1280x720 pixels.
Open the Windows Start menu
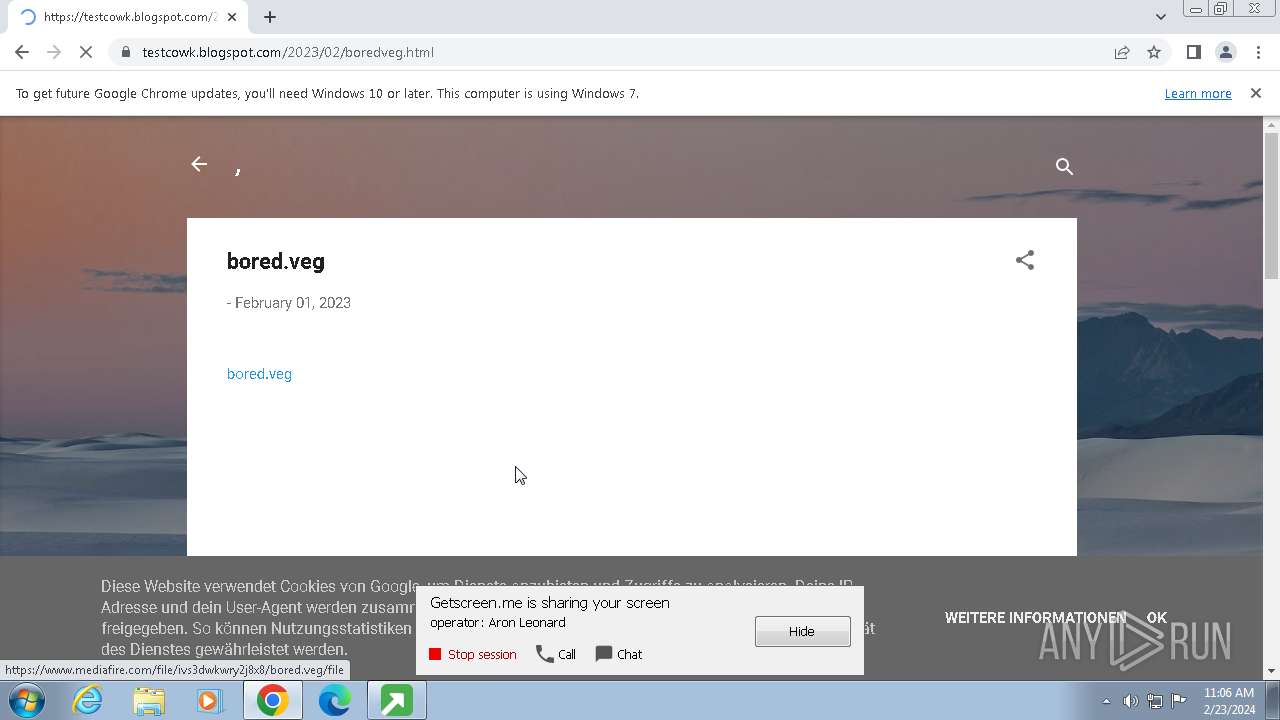coord(27,701)
